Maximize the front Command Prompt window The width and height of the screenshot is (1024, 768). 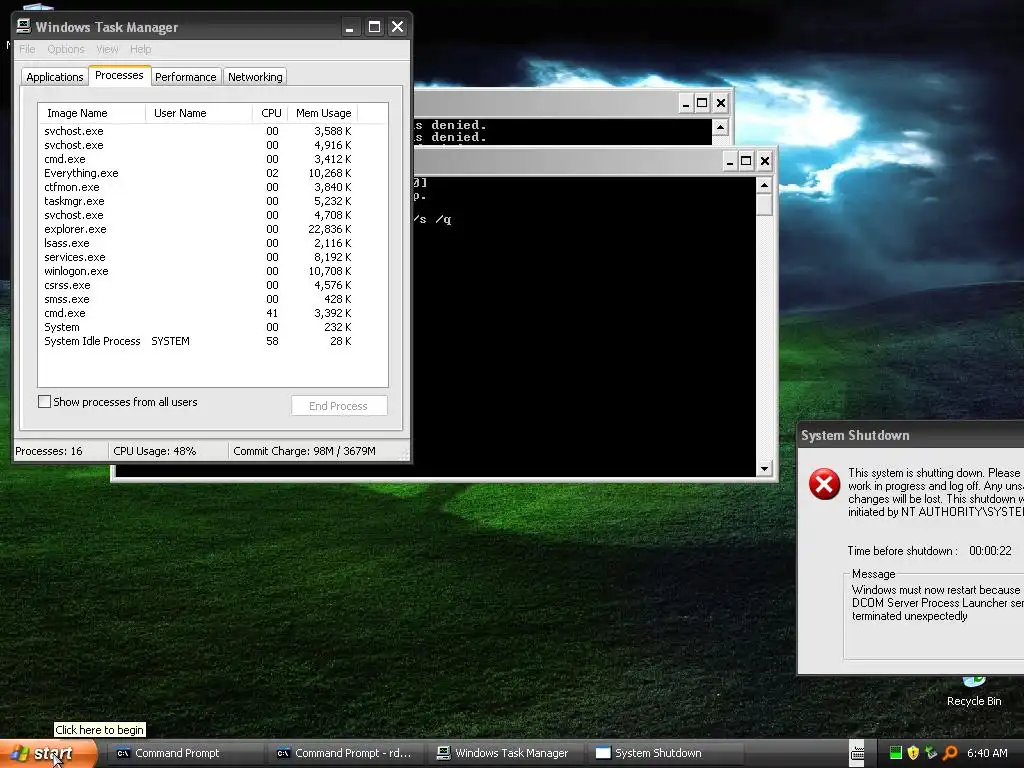click(x=746, y=161)
